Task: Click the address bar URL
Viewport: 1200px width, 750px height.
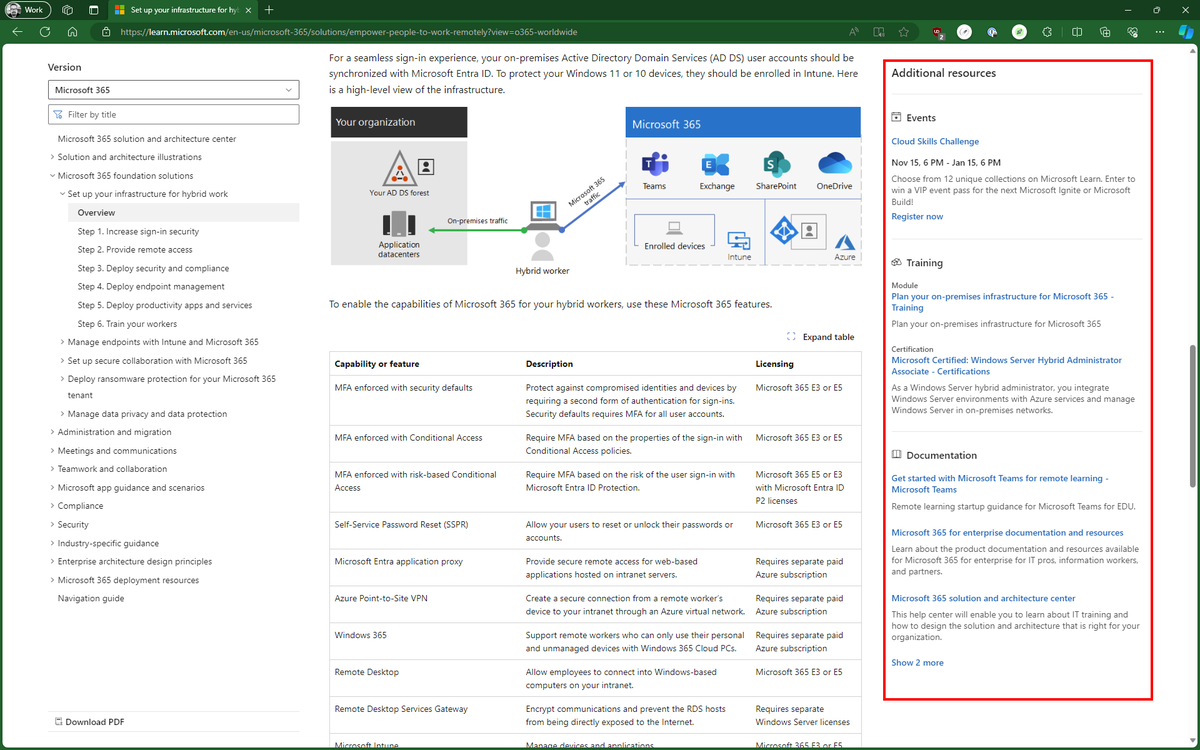Action: pos(349,32)
